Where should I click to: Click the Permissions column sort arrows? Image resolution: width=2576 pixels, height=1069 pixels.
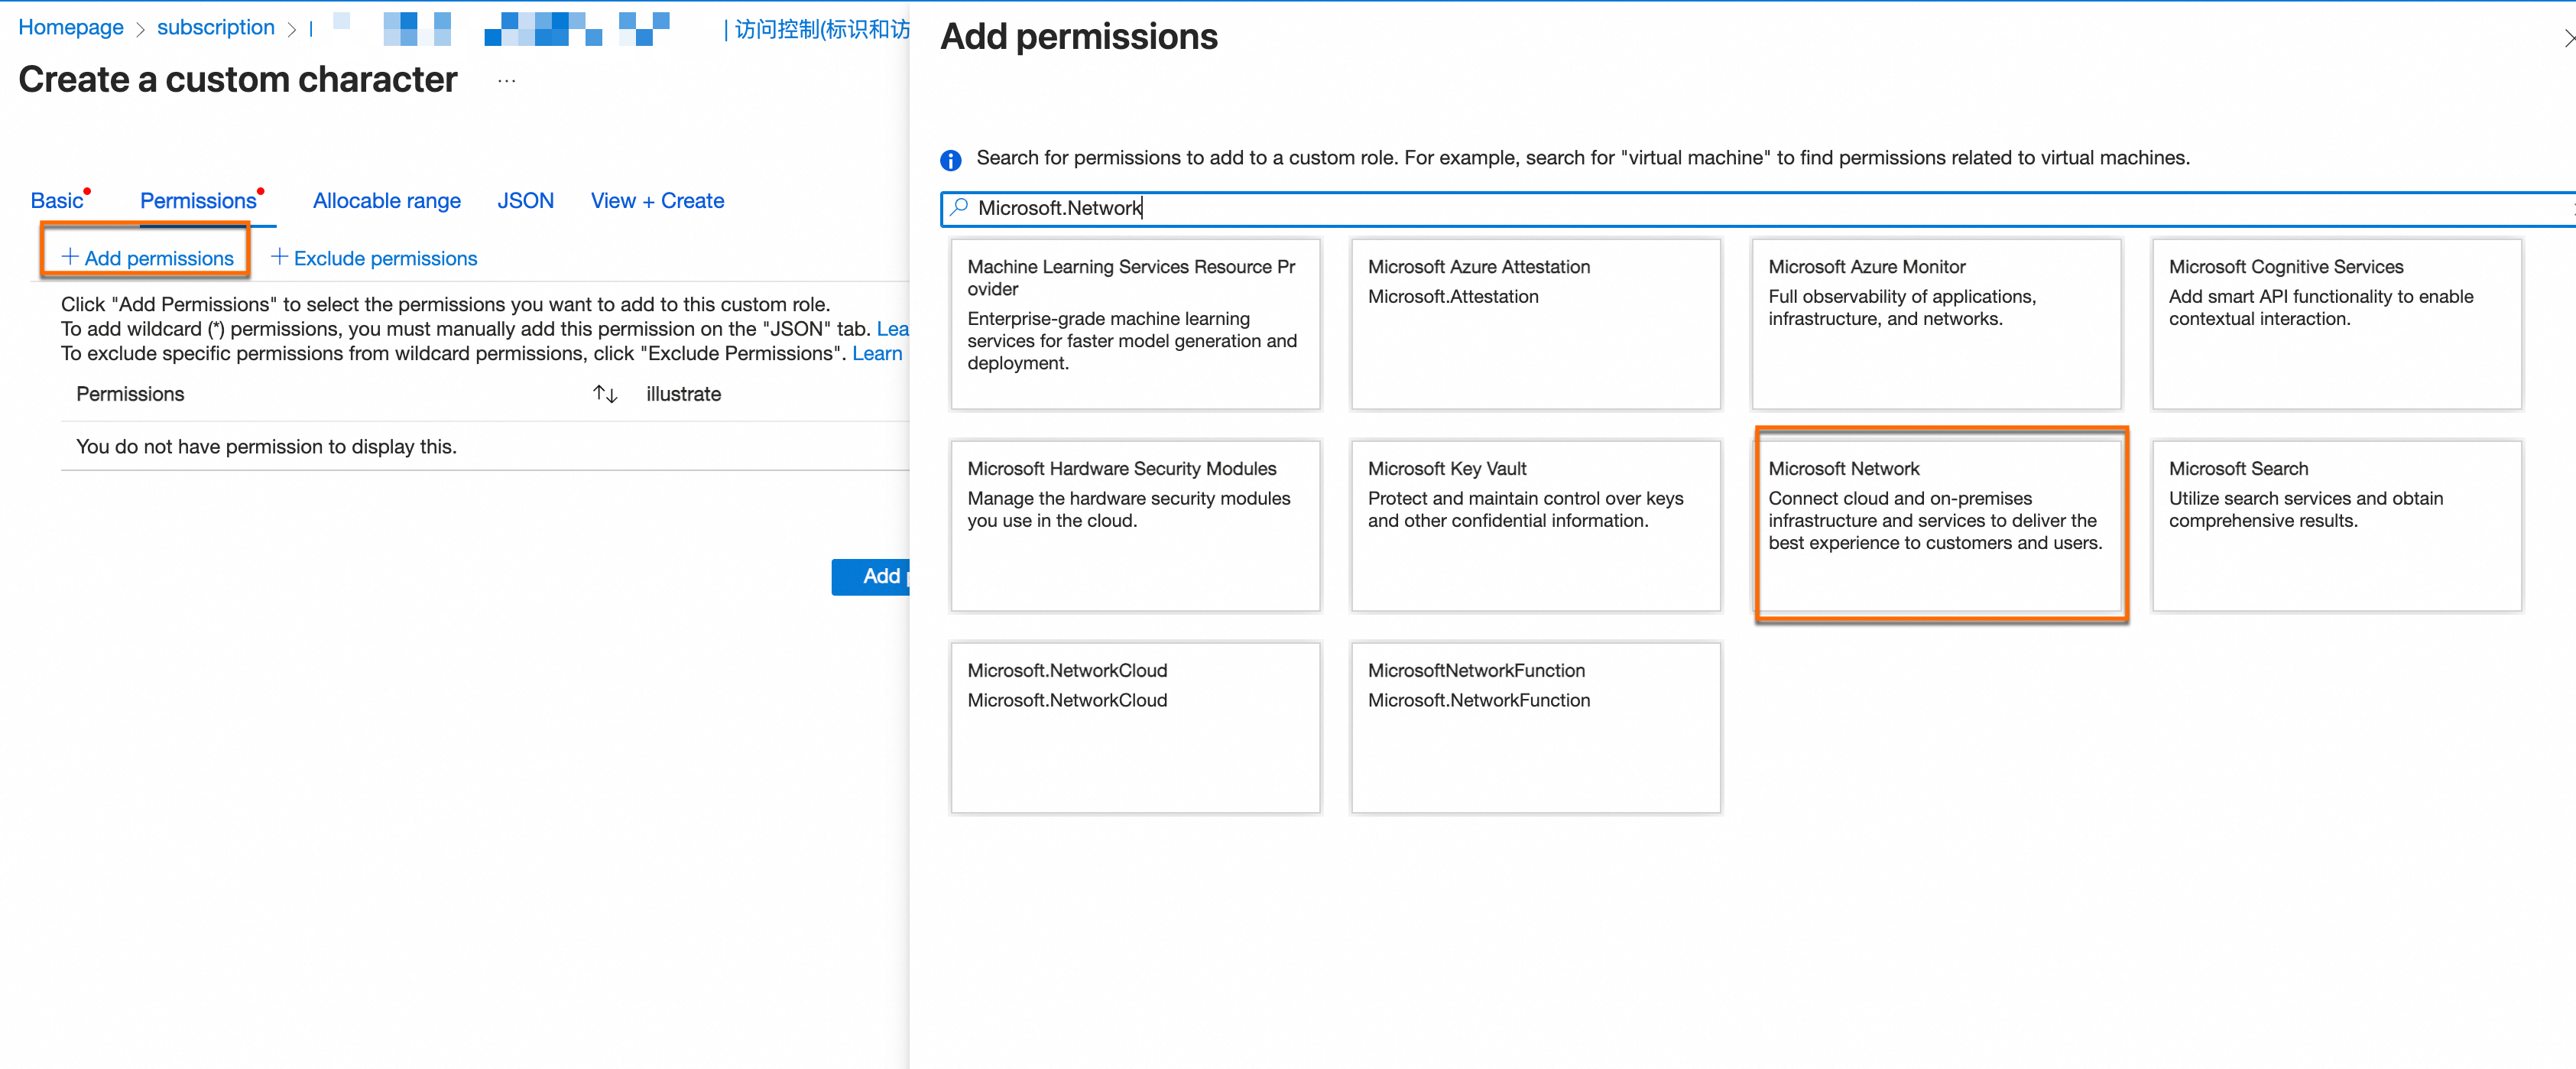(x=605, y=394)
